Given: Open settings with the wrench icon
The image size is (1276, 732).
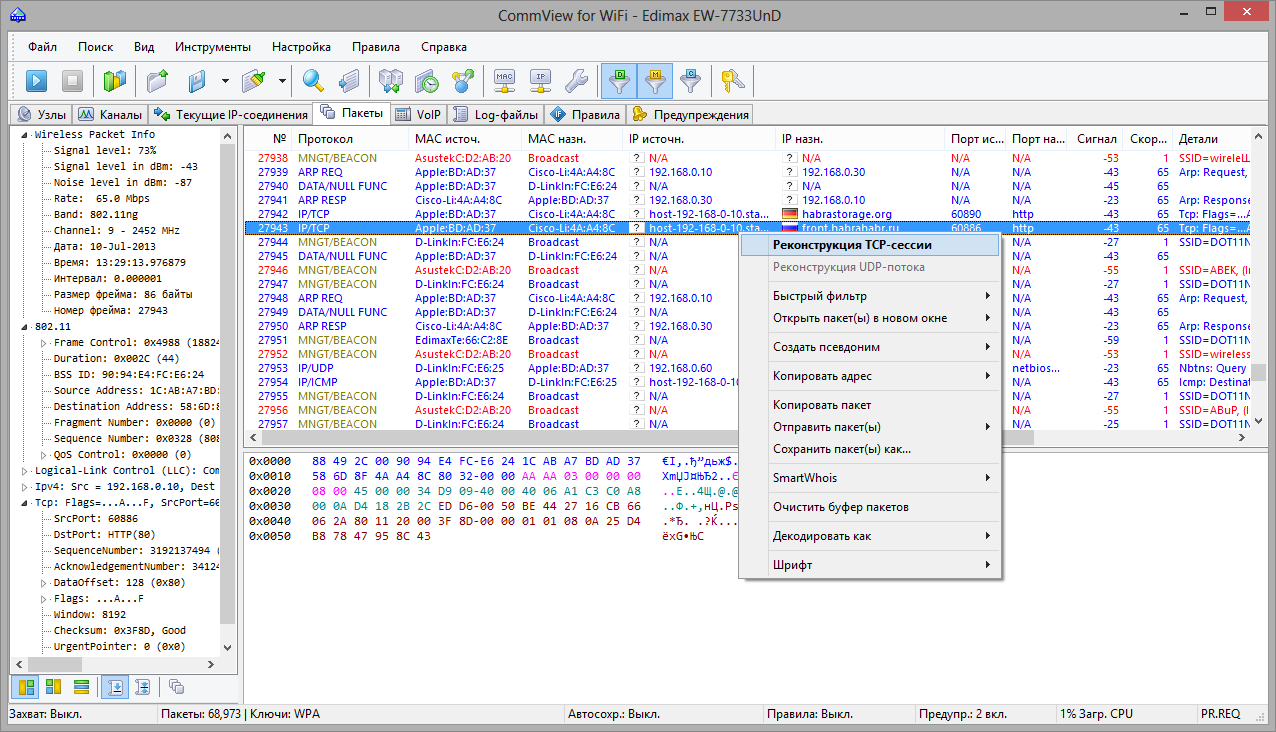Looking at the screenshot, I should [x=577, y=81].
